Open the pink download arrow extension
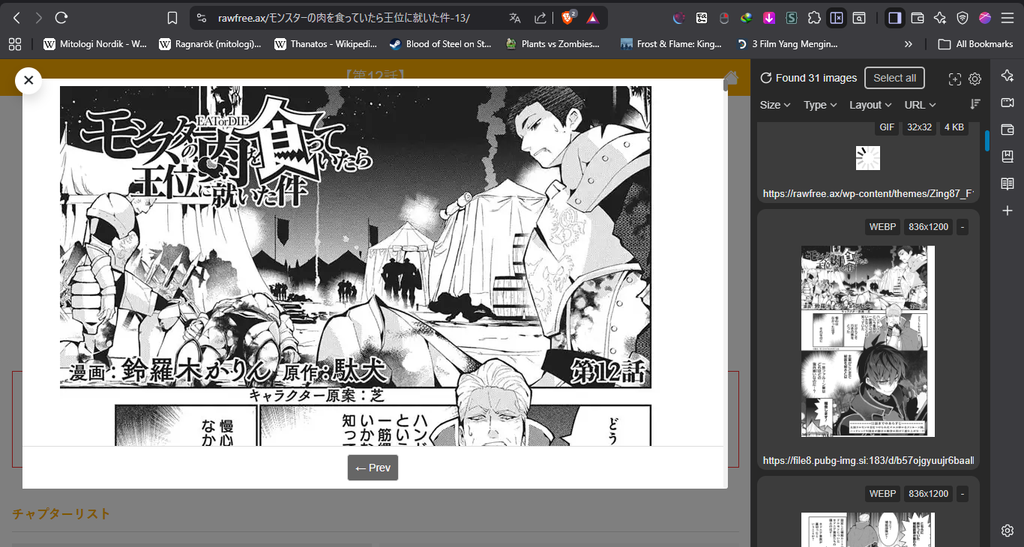Image resolution: width=1024 pixels, height=547 pixels. point(769,18)
